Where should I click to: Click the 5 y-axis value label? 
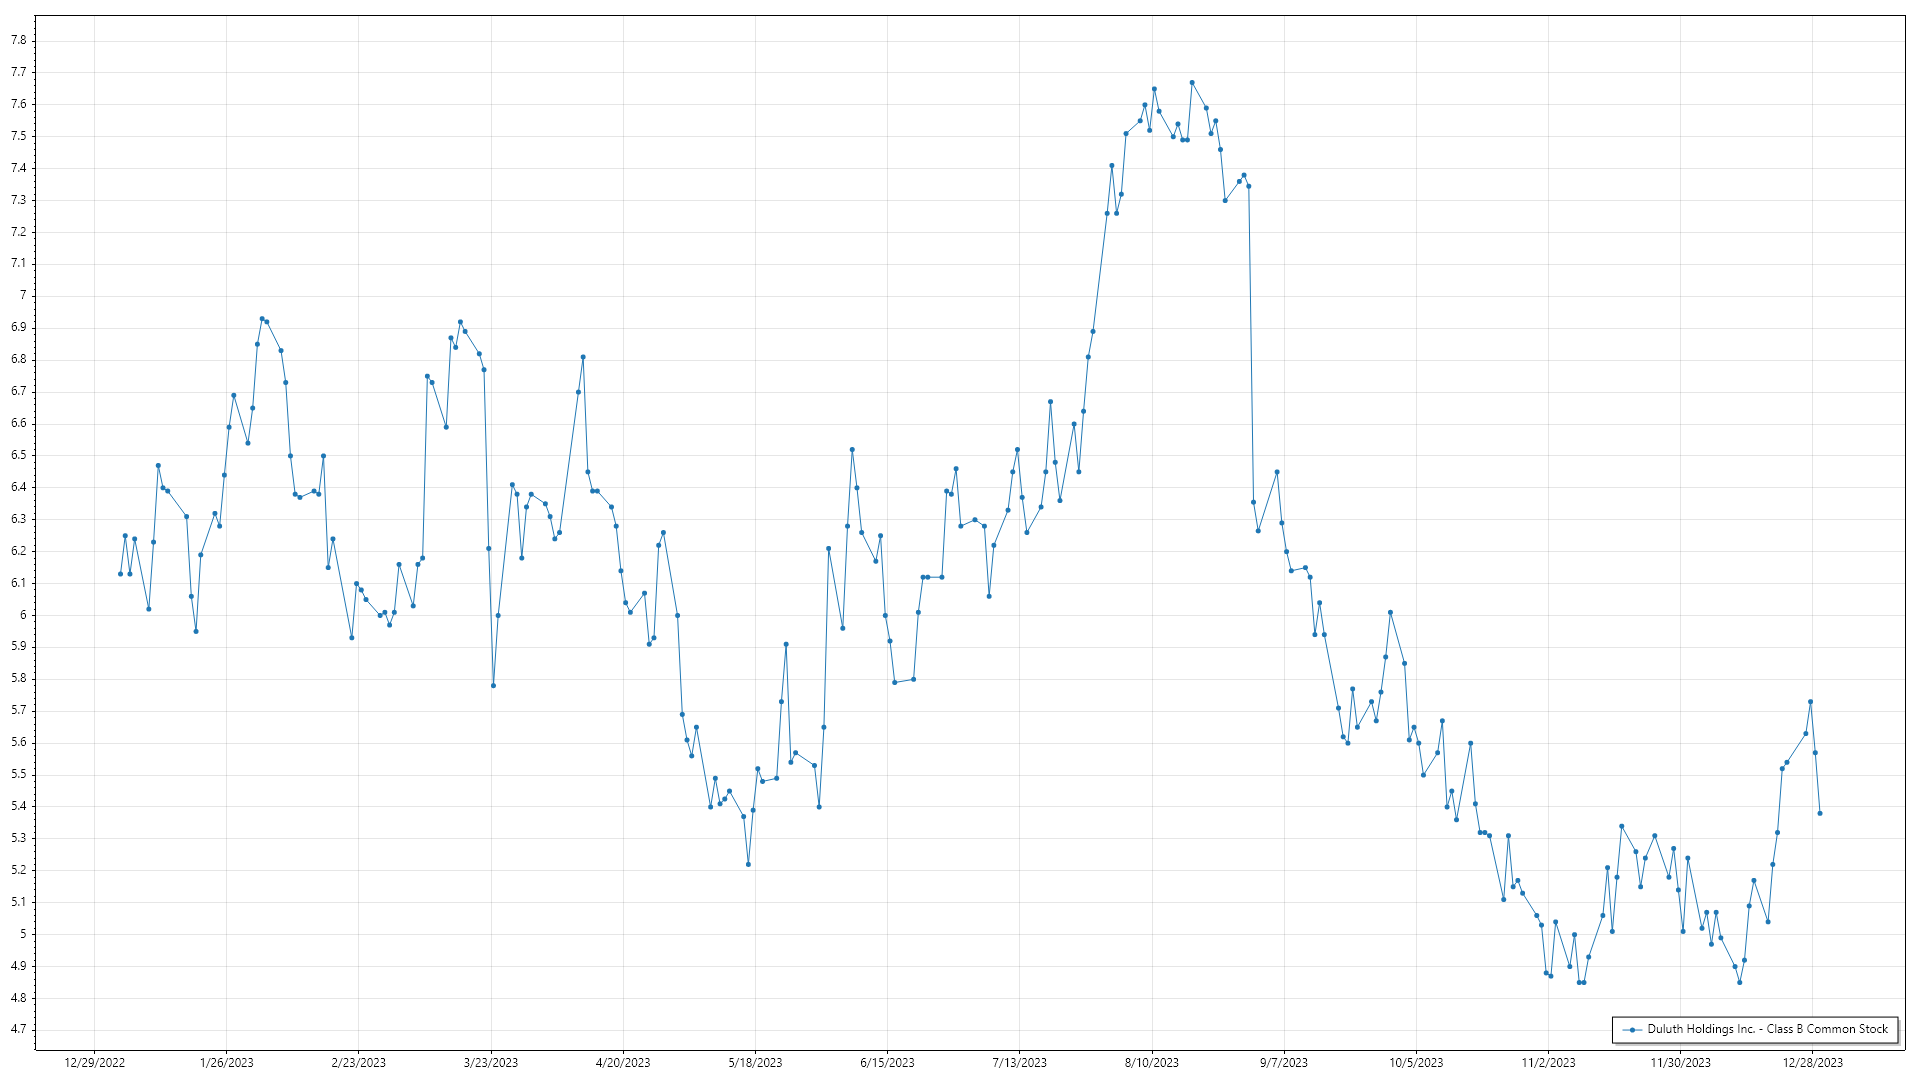click(x=23, y=934)
